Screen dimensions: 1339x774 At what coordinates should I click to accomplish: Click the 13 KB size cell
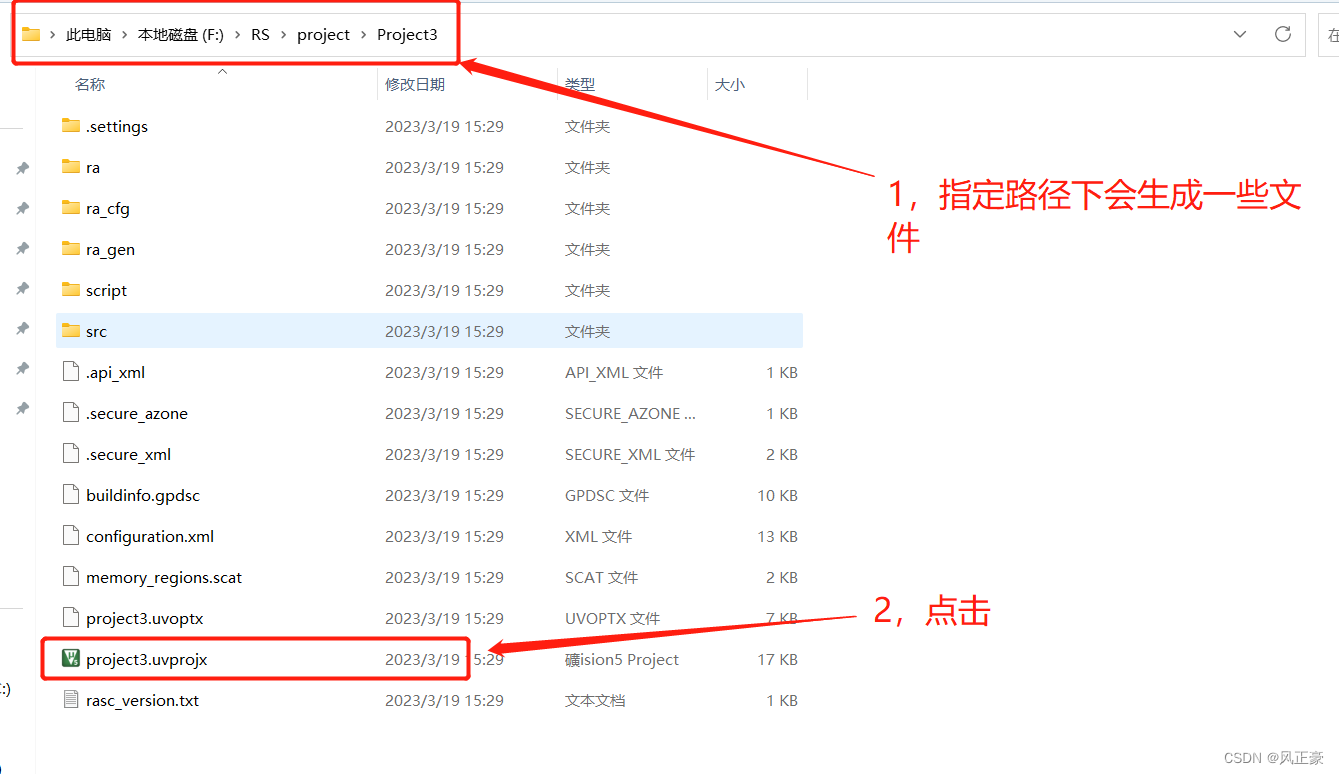pos(777,537)
